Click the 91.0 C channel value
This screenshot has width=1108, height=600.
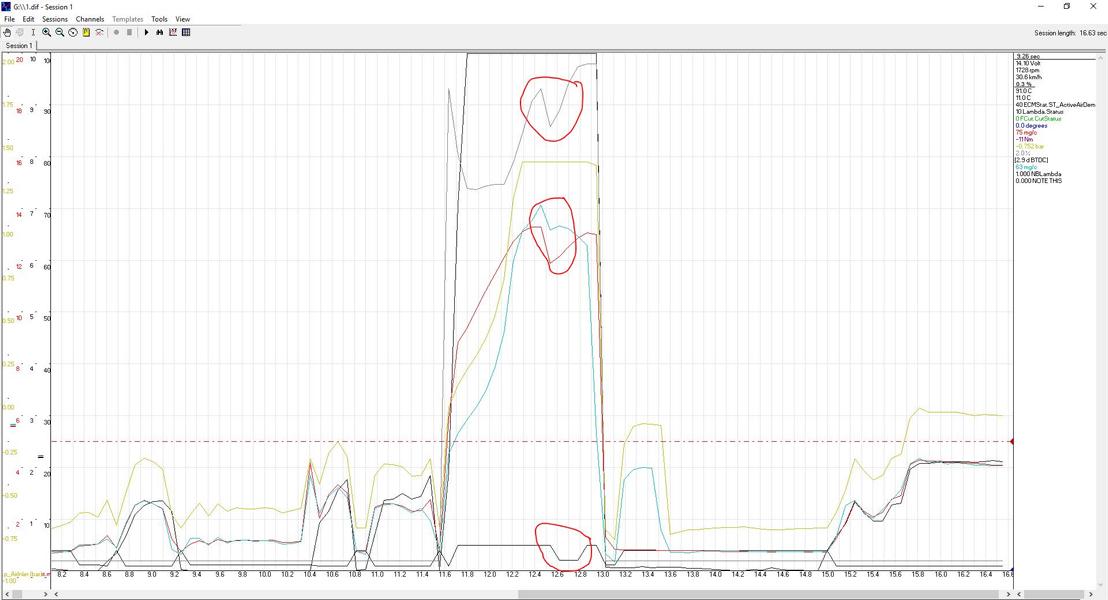coord(1023,91)
